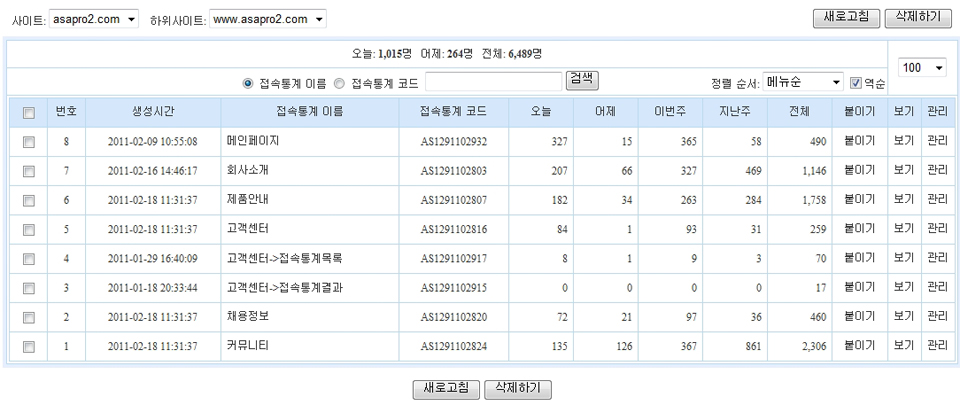Image resolution: width=960 pixels, height=405 pixels.
Task: Select the 접속통계 이름 radio button
Action: point(248,83)
